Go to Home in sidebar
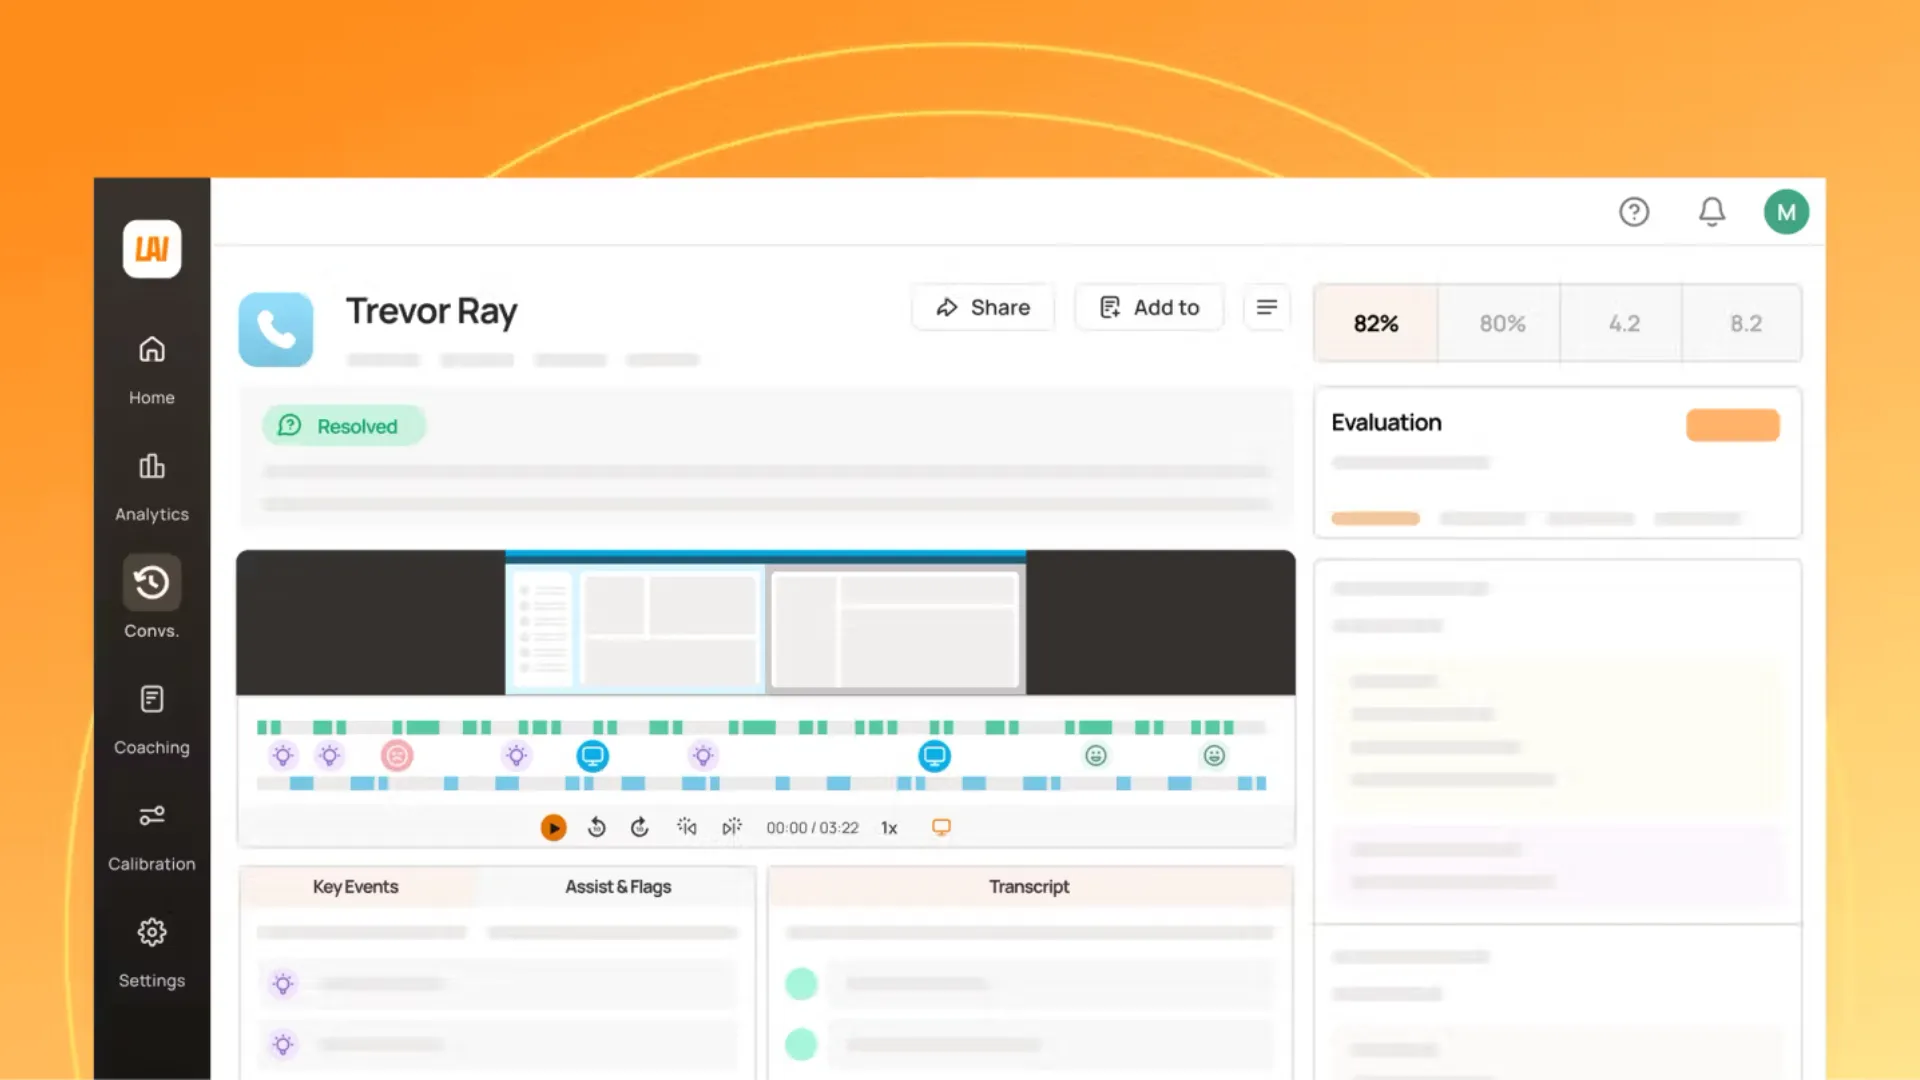Image resolution: width=1920 pixels, height=1080 pixels. point(152,369)
